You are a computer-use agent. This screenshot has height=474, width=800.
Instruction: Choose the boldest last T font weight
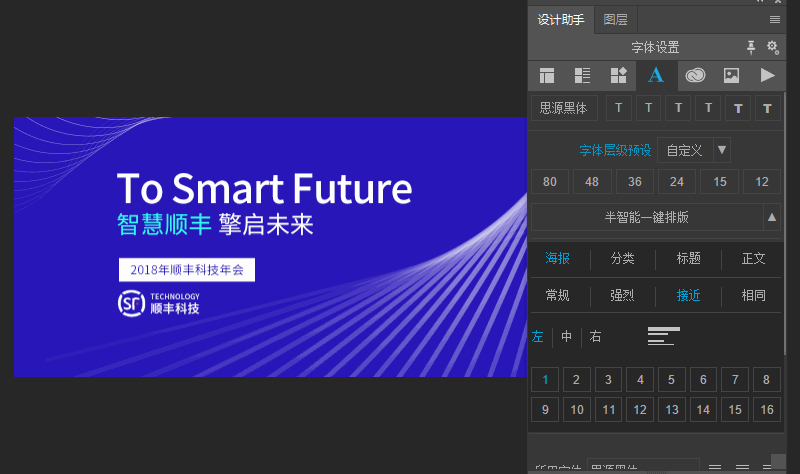tap(767, 108)
